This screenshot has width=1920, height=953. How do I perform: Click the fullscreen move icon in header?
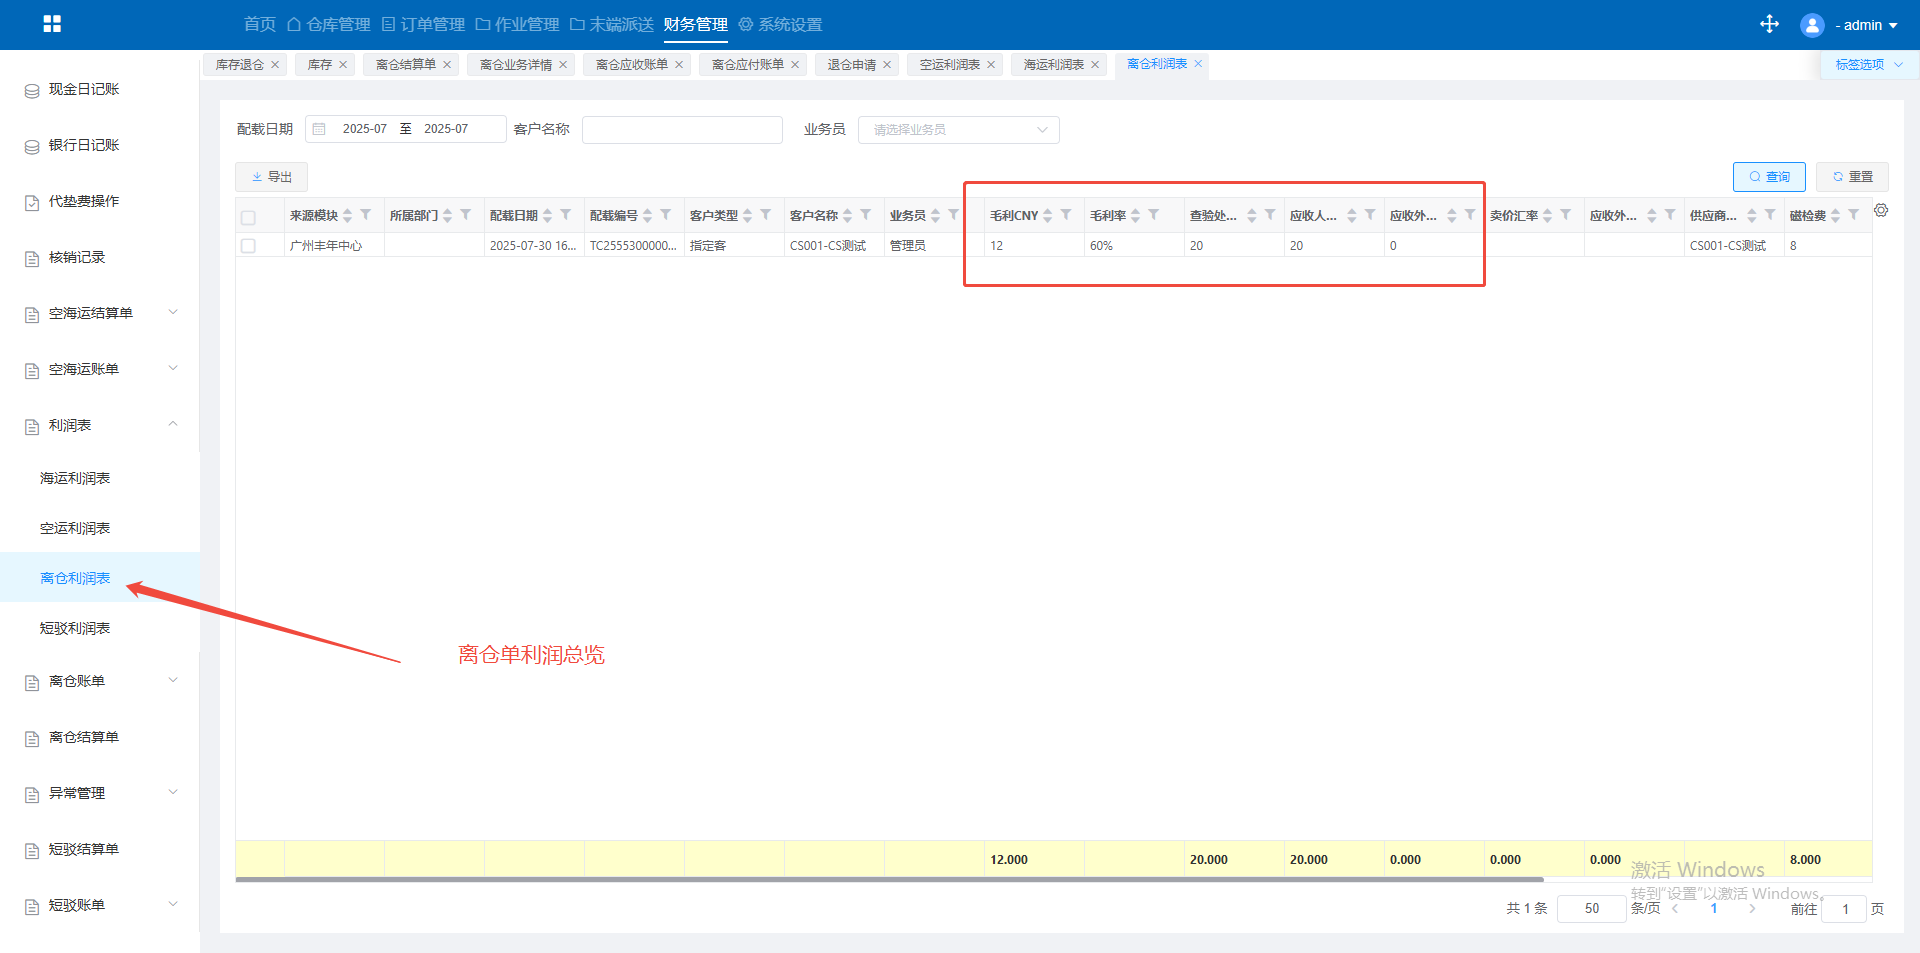[x=1769, y=24]
